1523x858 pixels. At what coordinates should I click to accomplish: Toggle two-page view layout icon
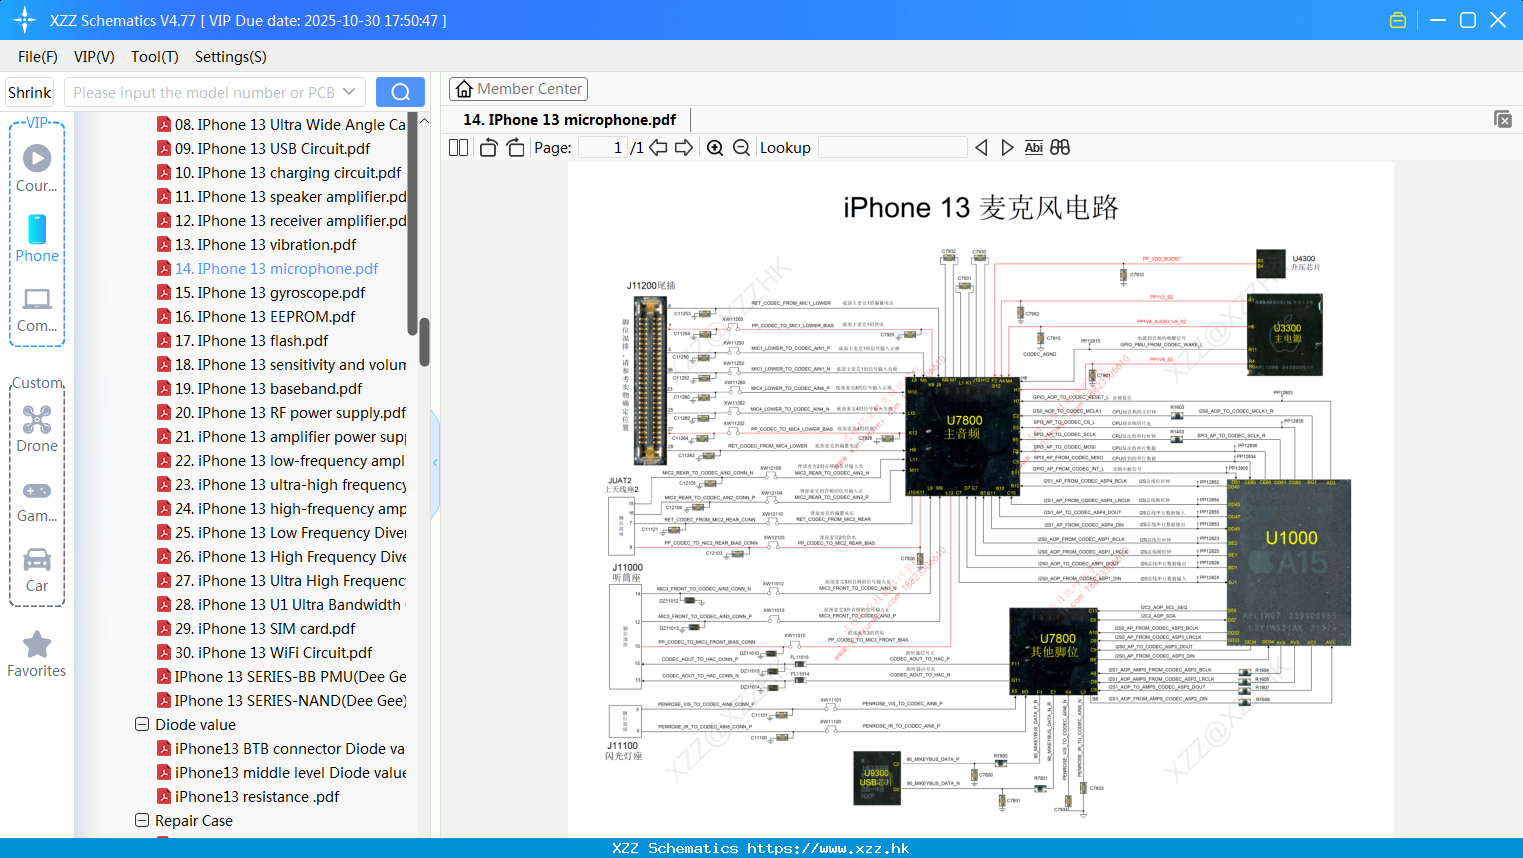tap(458, 147)
